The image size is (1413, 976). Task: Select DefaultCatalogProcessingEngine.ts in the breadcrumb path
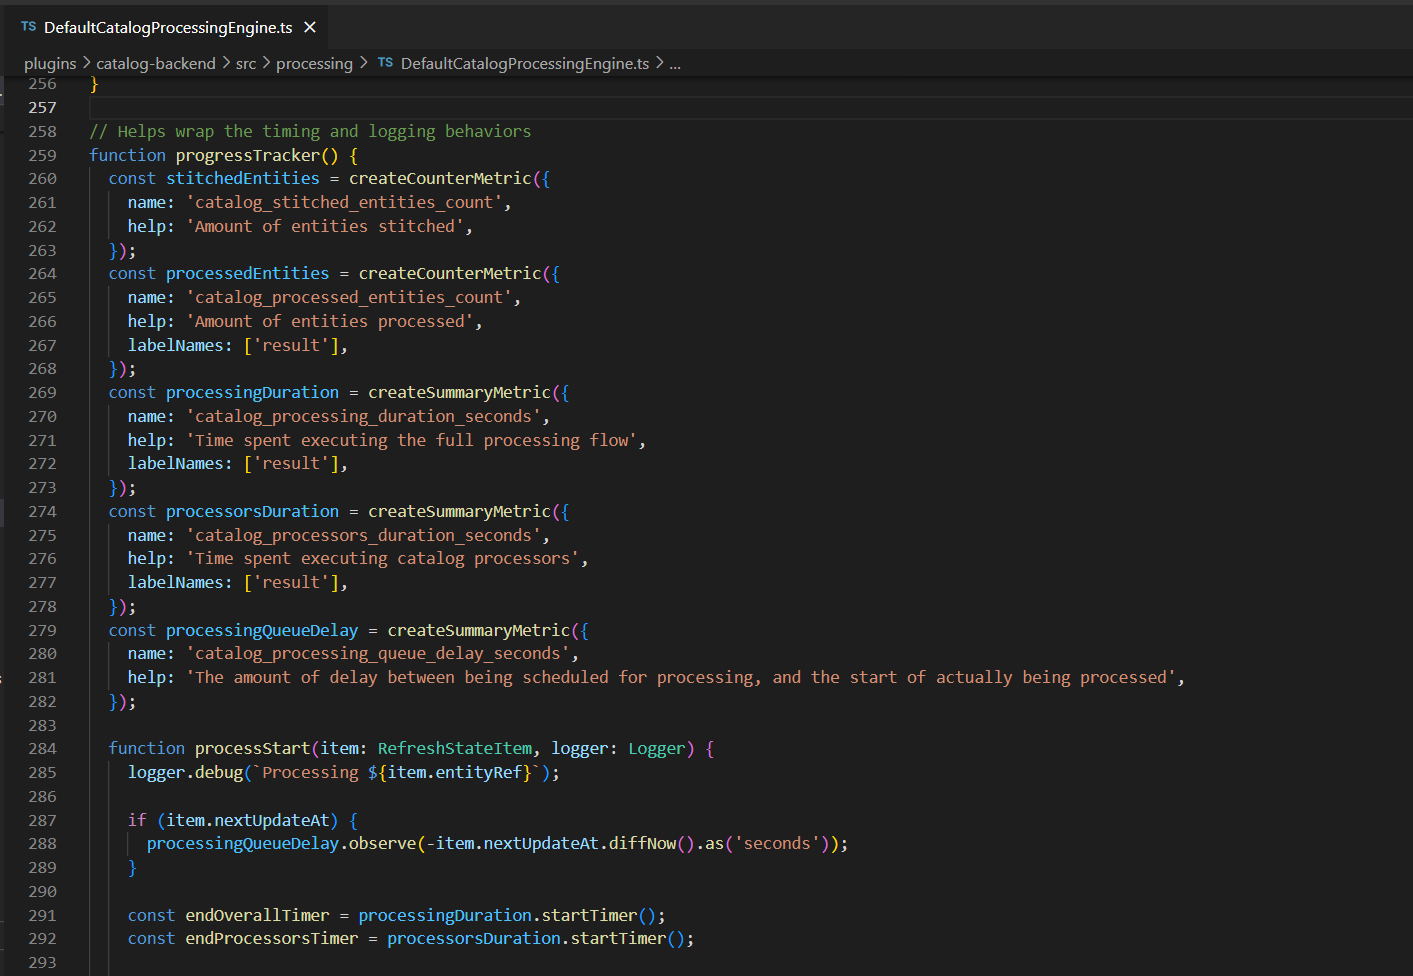[x=525, y=63]
